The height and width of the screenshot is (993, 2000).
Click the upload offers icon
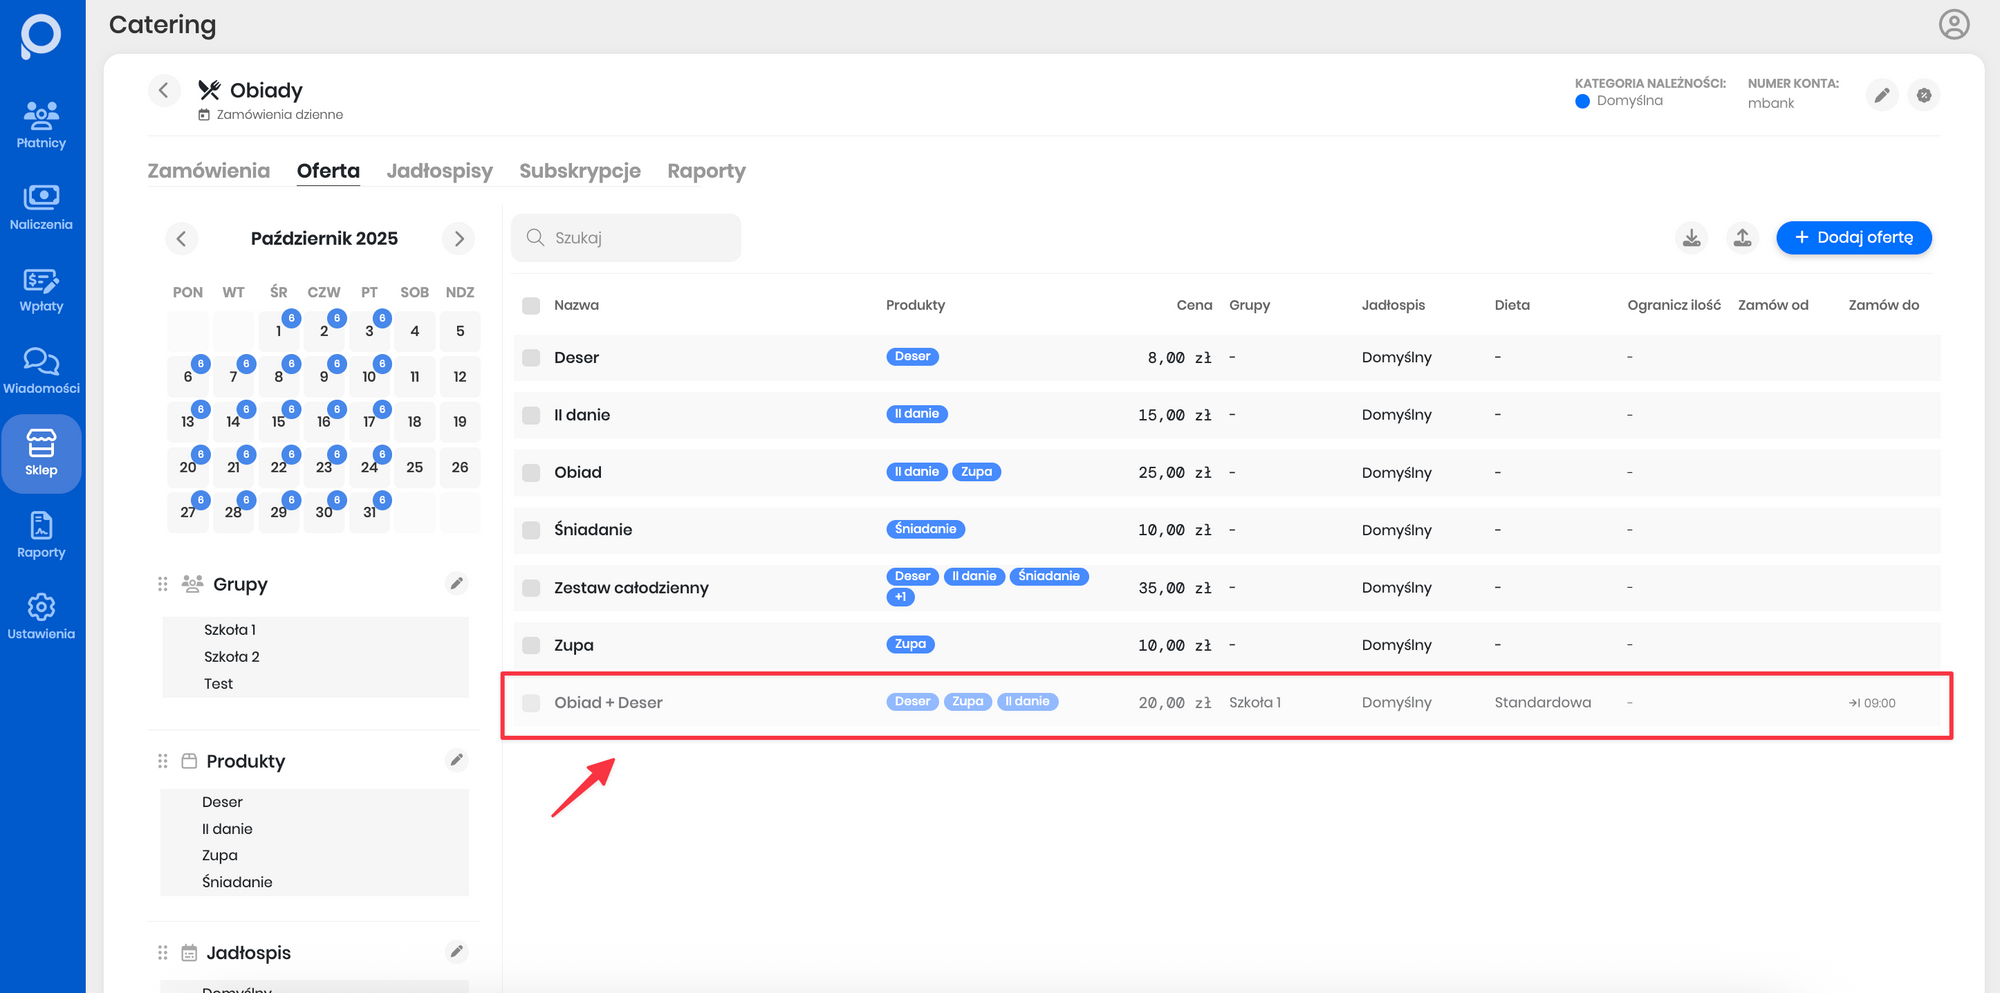tap(1742, 238)
